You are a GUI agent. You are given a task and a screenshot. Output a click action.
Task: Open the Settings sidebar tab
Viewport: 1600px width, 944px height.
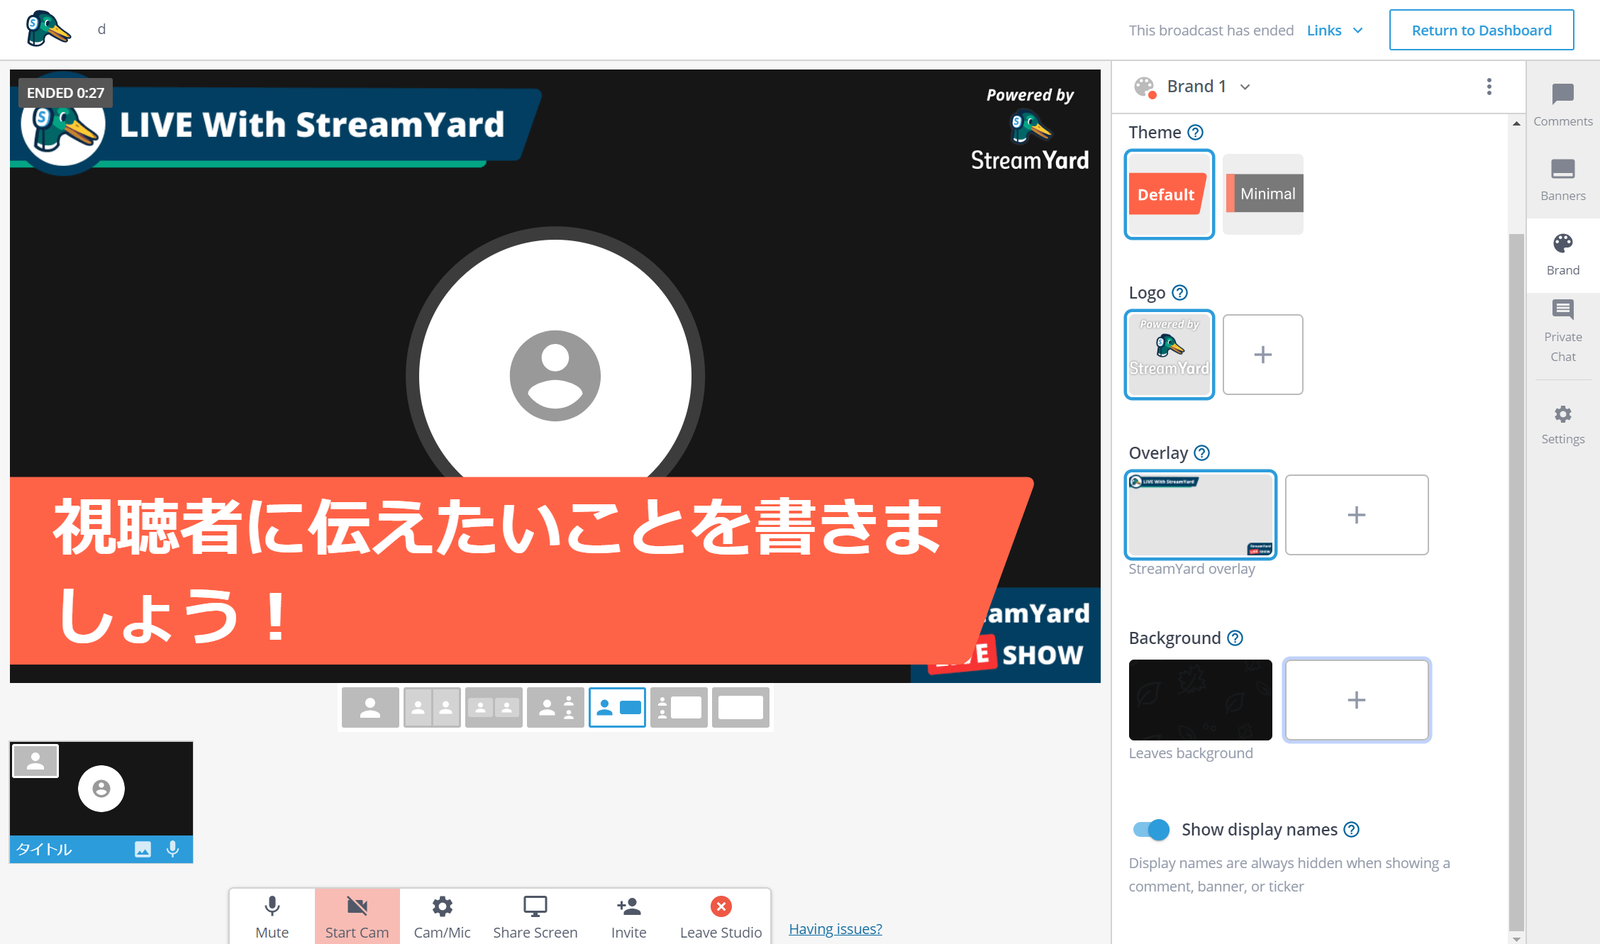(x=1563, y=424)
